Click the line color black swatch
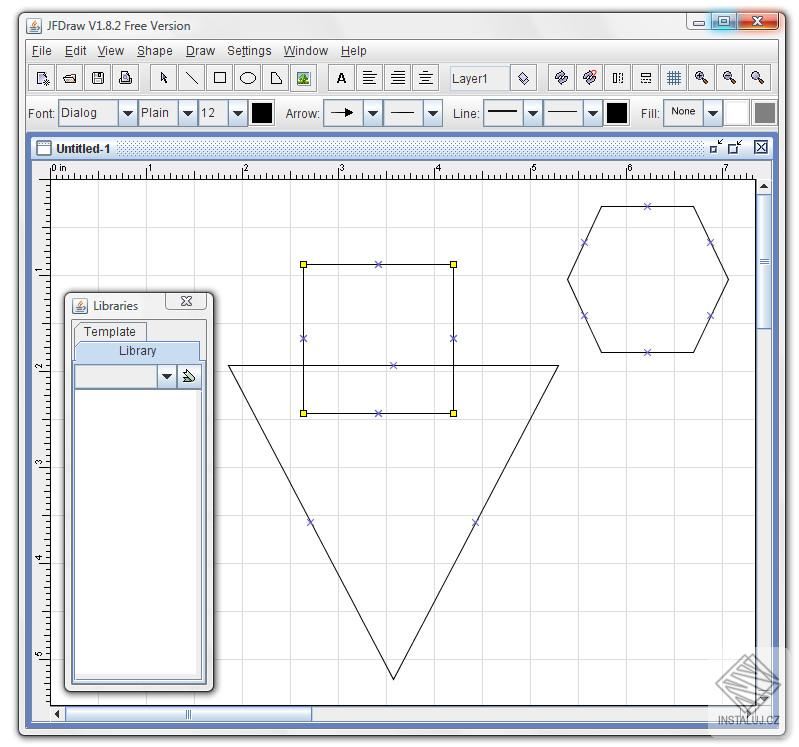The height and width of the screenshot is (747, 799). click(x=617, y=113)
